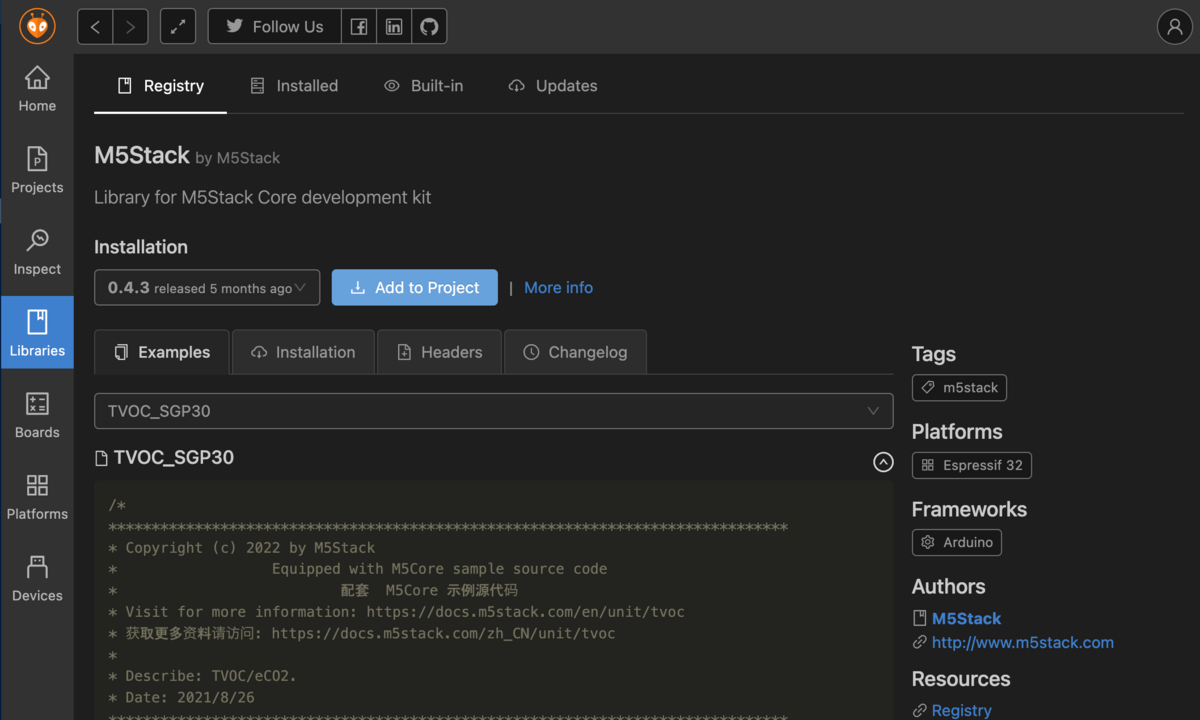The image size is (1200, 720).
Task: Go forward with the right arrow
Action: click(x=131, y=27)
